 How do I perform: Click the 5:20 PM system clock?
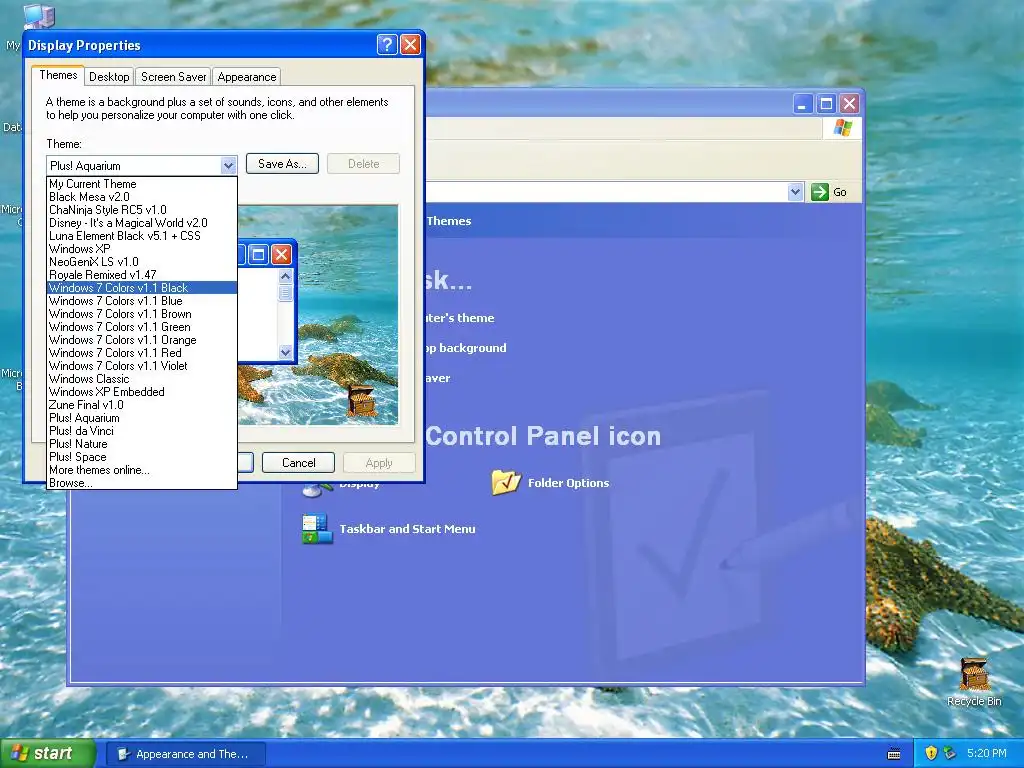point(987,753)
